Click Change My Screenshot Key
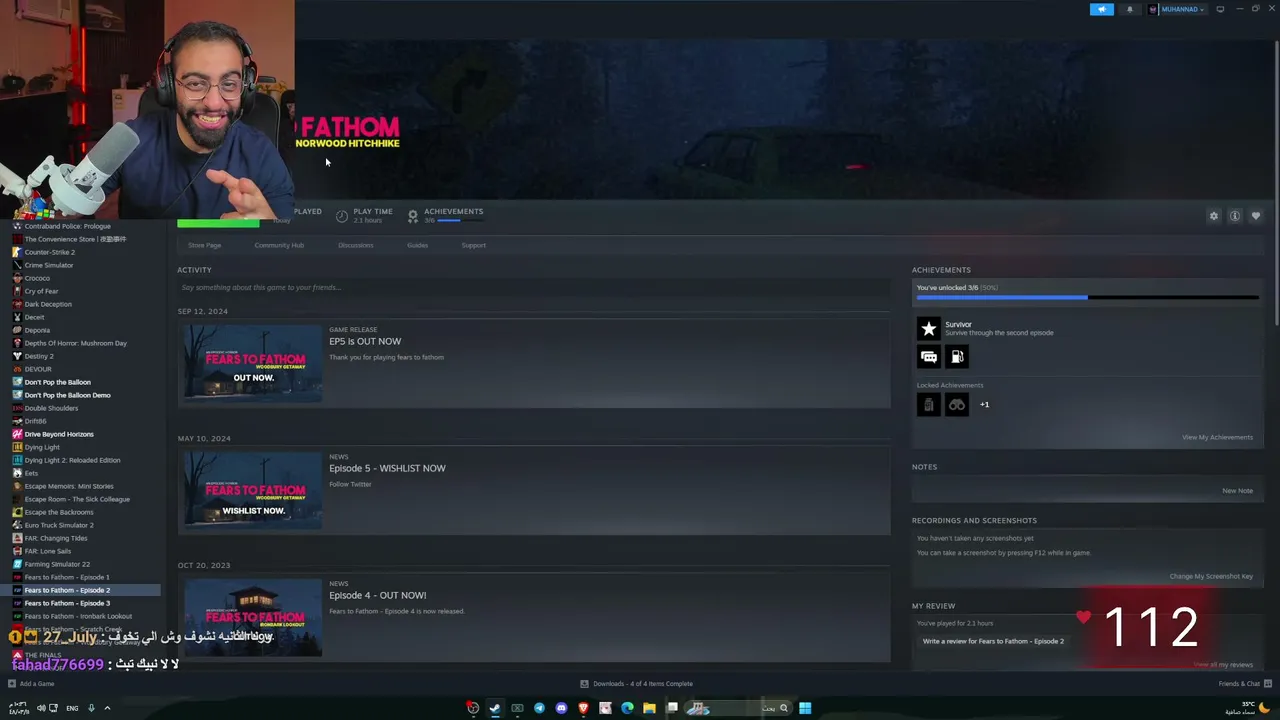This screenshot has height=720, width=1280. pyautogui.click(x=1211, y=576)
